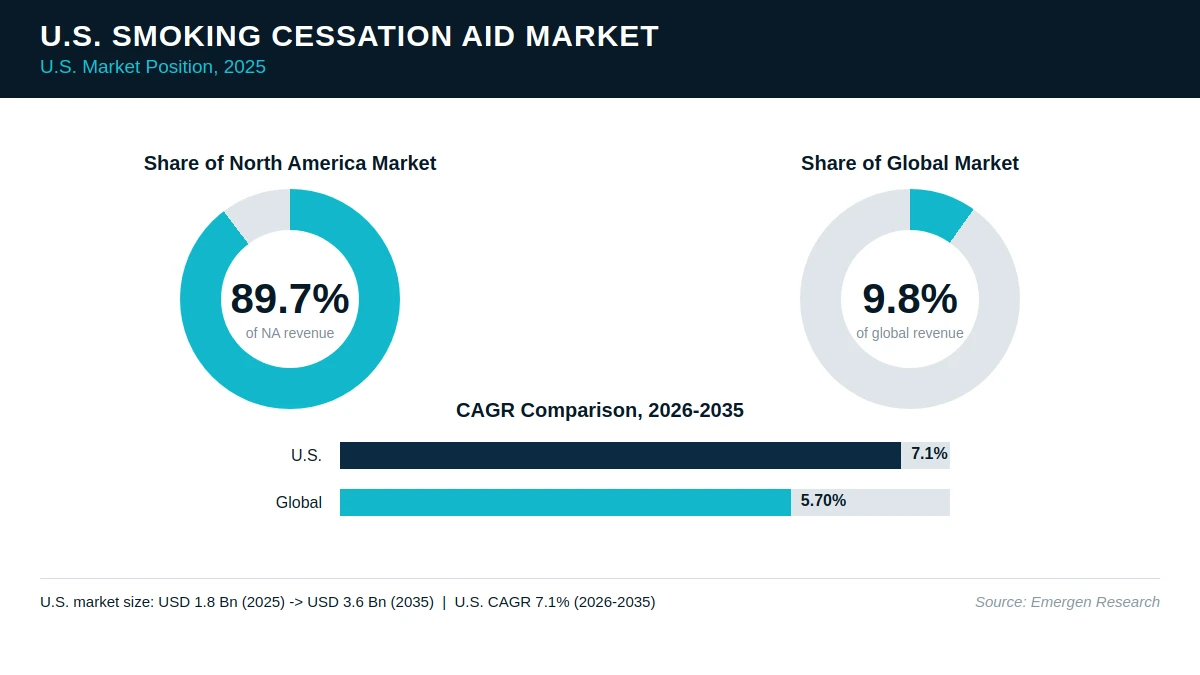
Task: Click the 9.8% value in right donut
Action: (x=910, y=299)
